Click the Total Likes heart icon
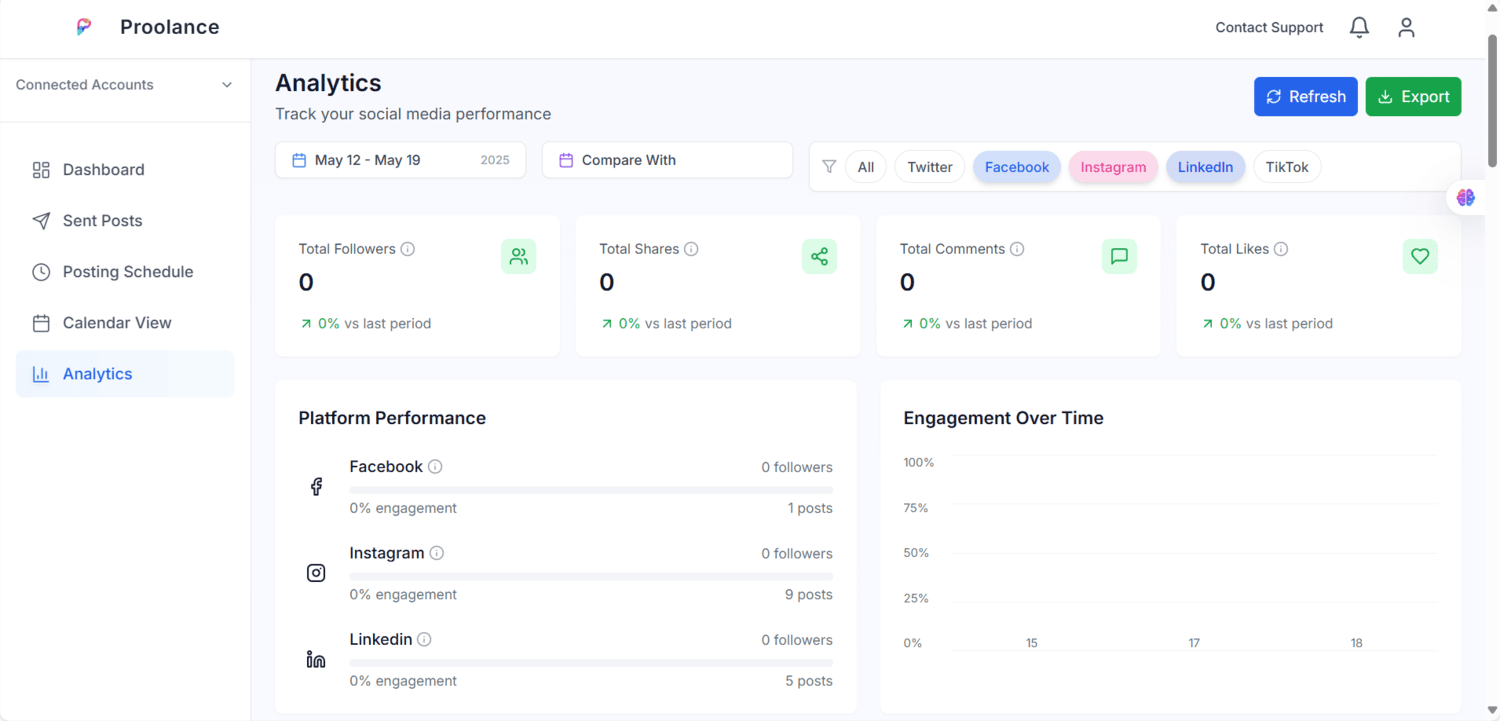Screen dimensions: 1500x721 click(1420, 257)
